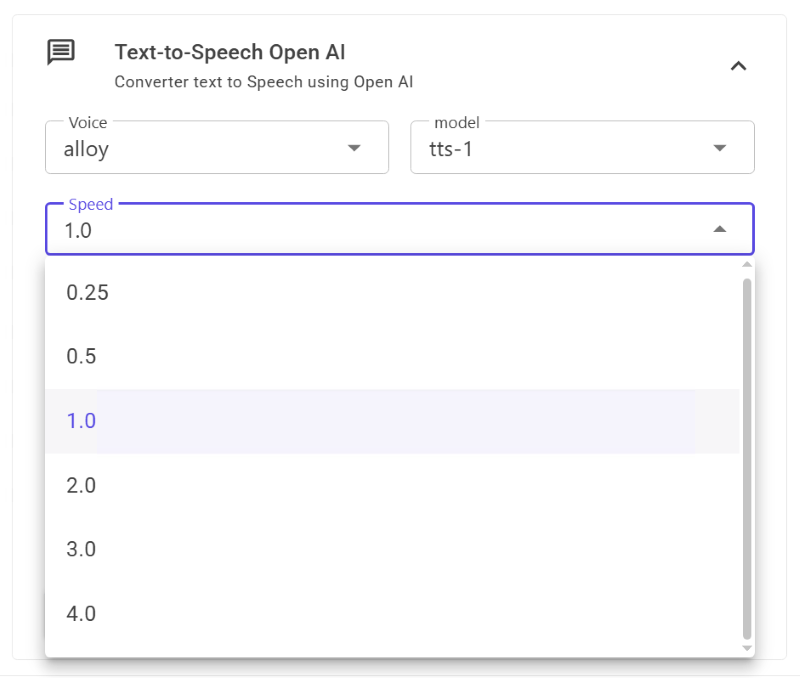Viewport: 800px width, 678px height.
Task: Choose the 0.5 speed option
Action: point(81,357)
